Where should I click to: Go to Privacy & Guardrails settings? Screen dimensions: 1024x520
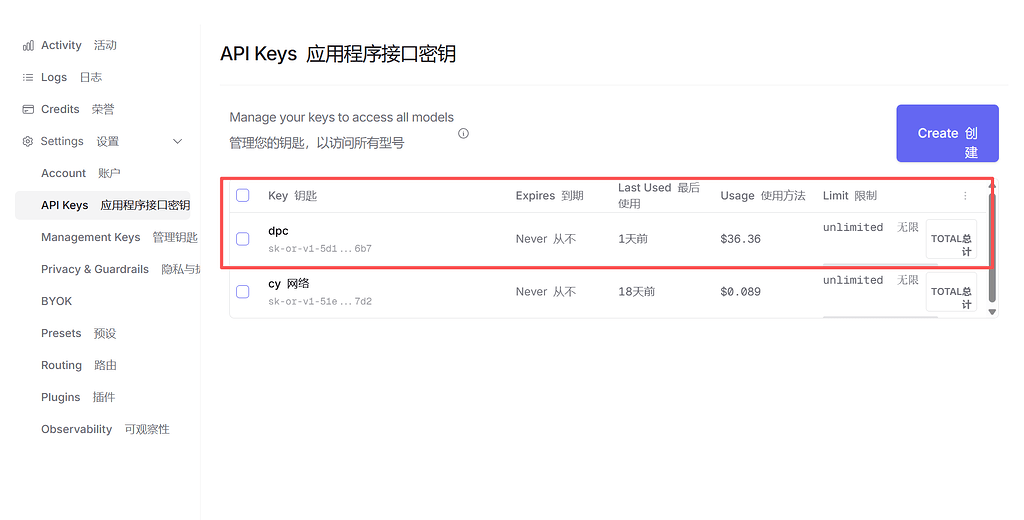tap(121, 269)
